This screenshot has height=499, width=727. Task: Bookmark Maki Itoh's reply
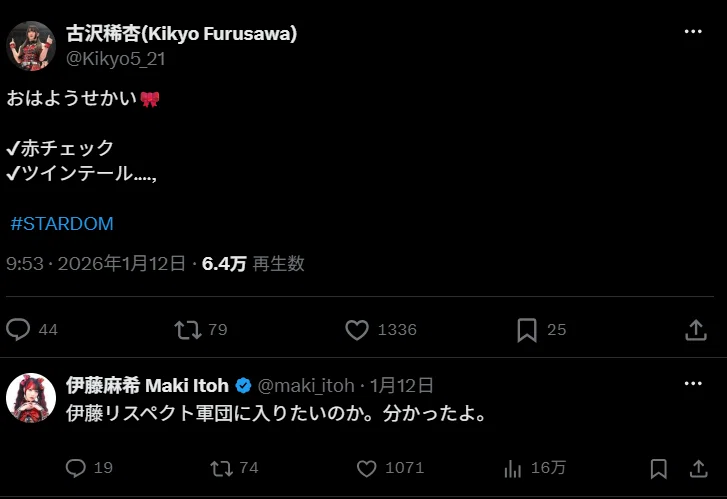(659, 469)
